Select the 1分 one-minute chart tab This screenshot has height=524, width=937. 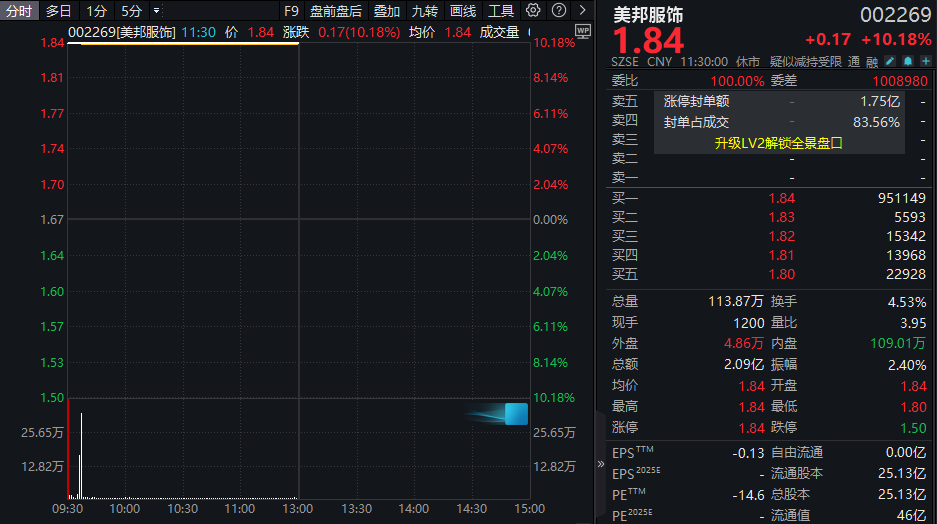point(96,11)
